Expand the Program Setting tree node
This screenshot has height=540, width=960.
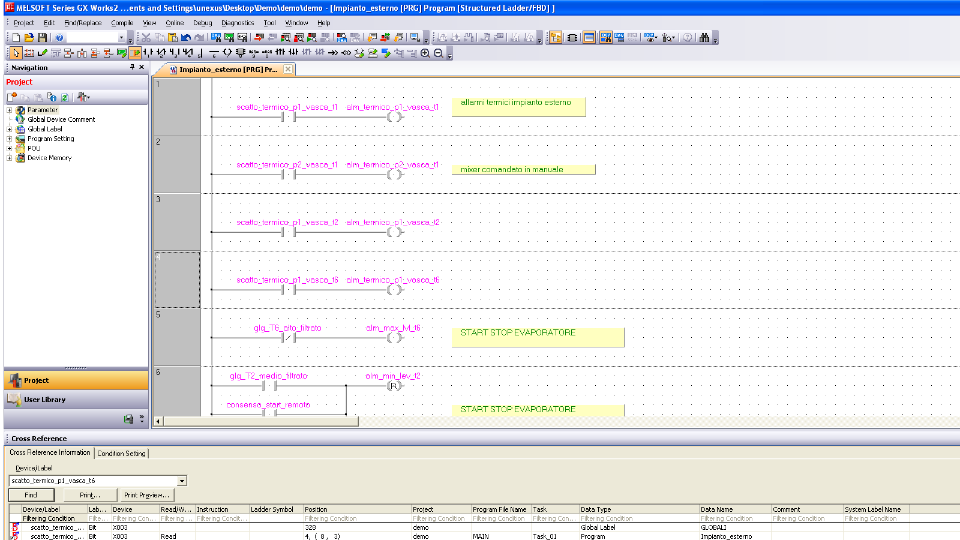9,139
